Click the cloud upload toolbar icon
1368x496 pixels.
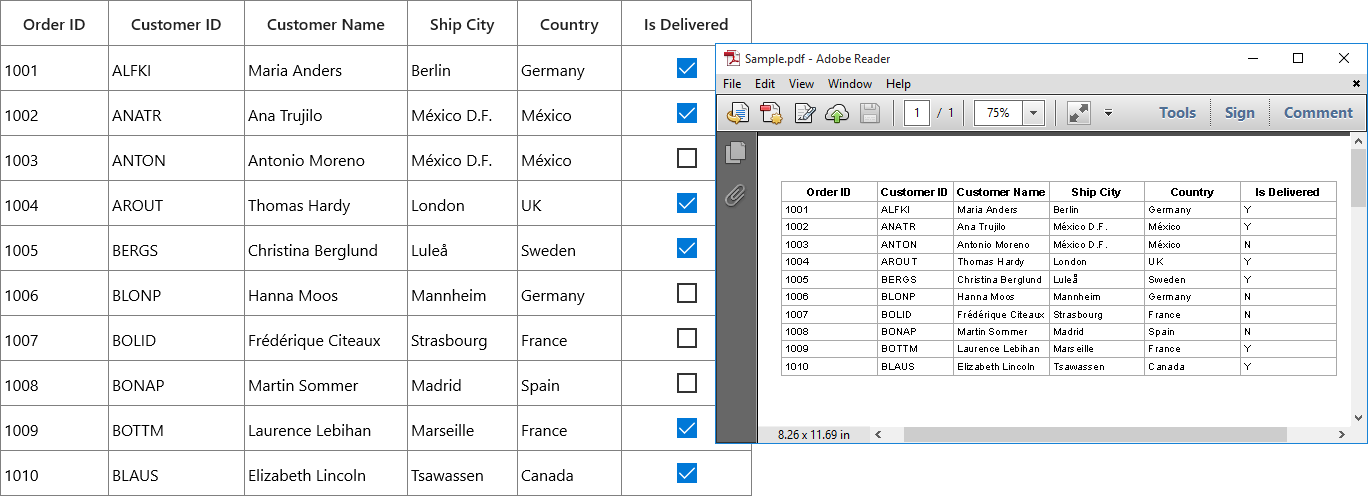(837, 113)
